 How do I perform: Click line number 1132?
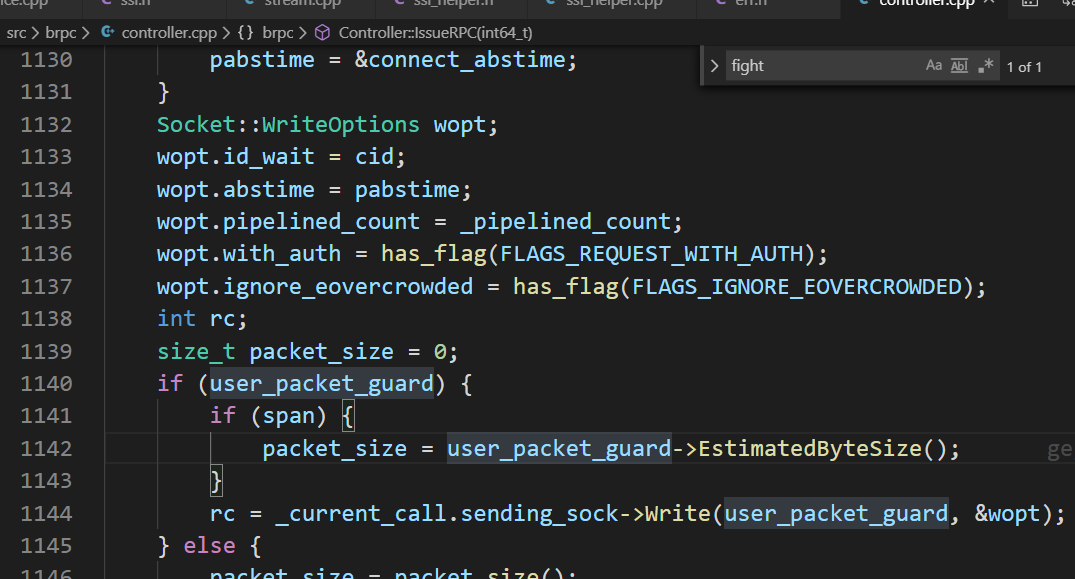pyautogui.click(x=46, y=125)
